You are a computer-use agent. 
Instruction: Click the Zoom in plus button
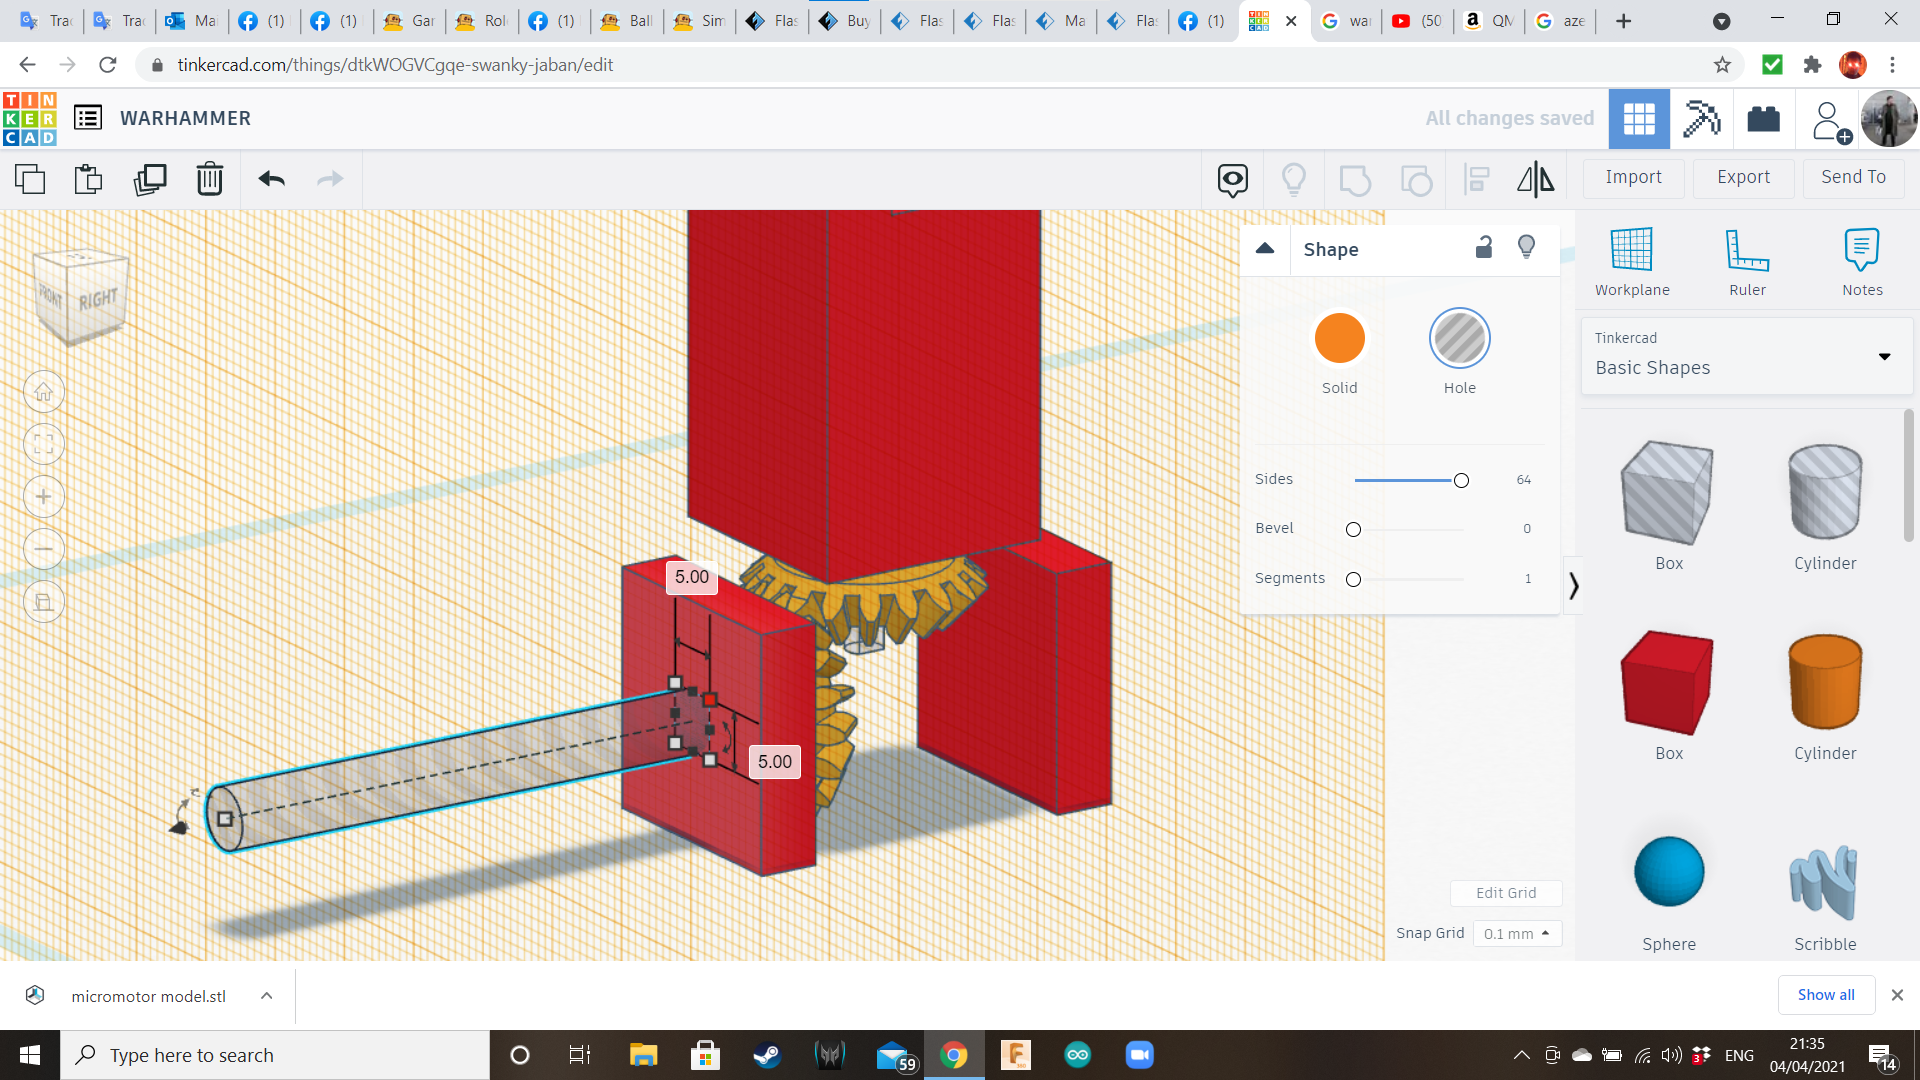44,497
